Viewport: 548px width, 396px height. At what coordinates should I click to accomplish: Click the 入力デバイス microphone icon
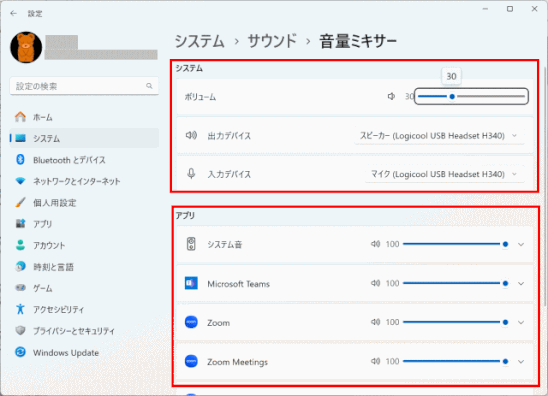[x=191, y=174]
